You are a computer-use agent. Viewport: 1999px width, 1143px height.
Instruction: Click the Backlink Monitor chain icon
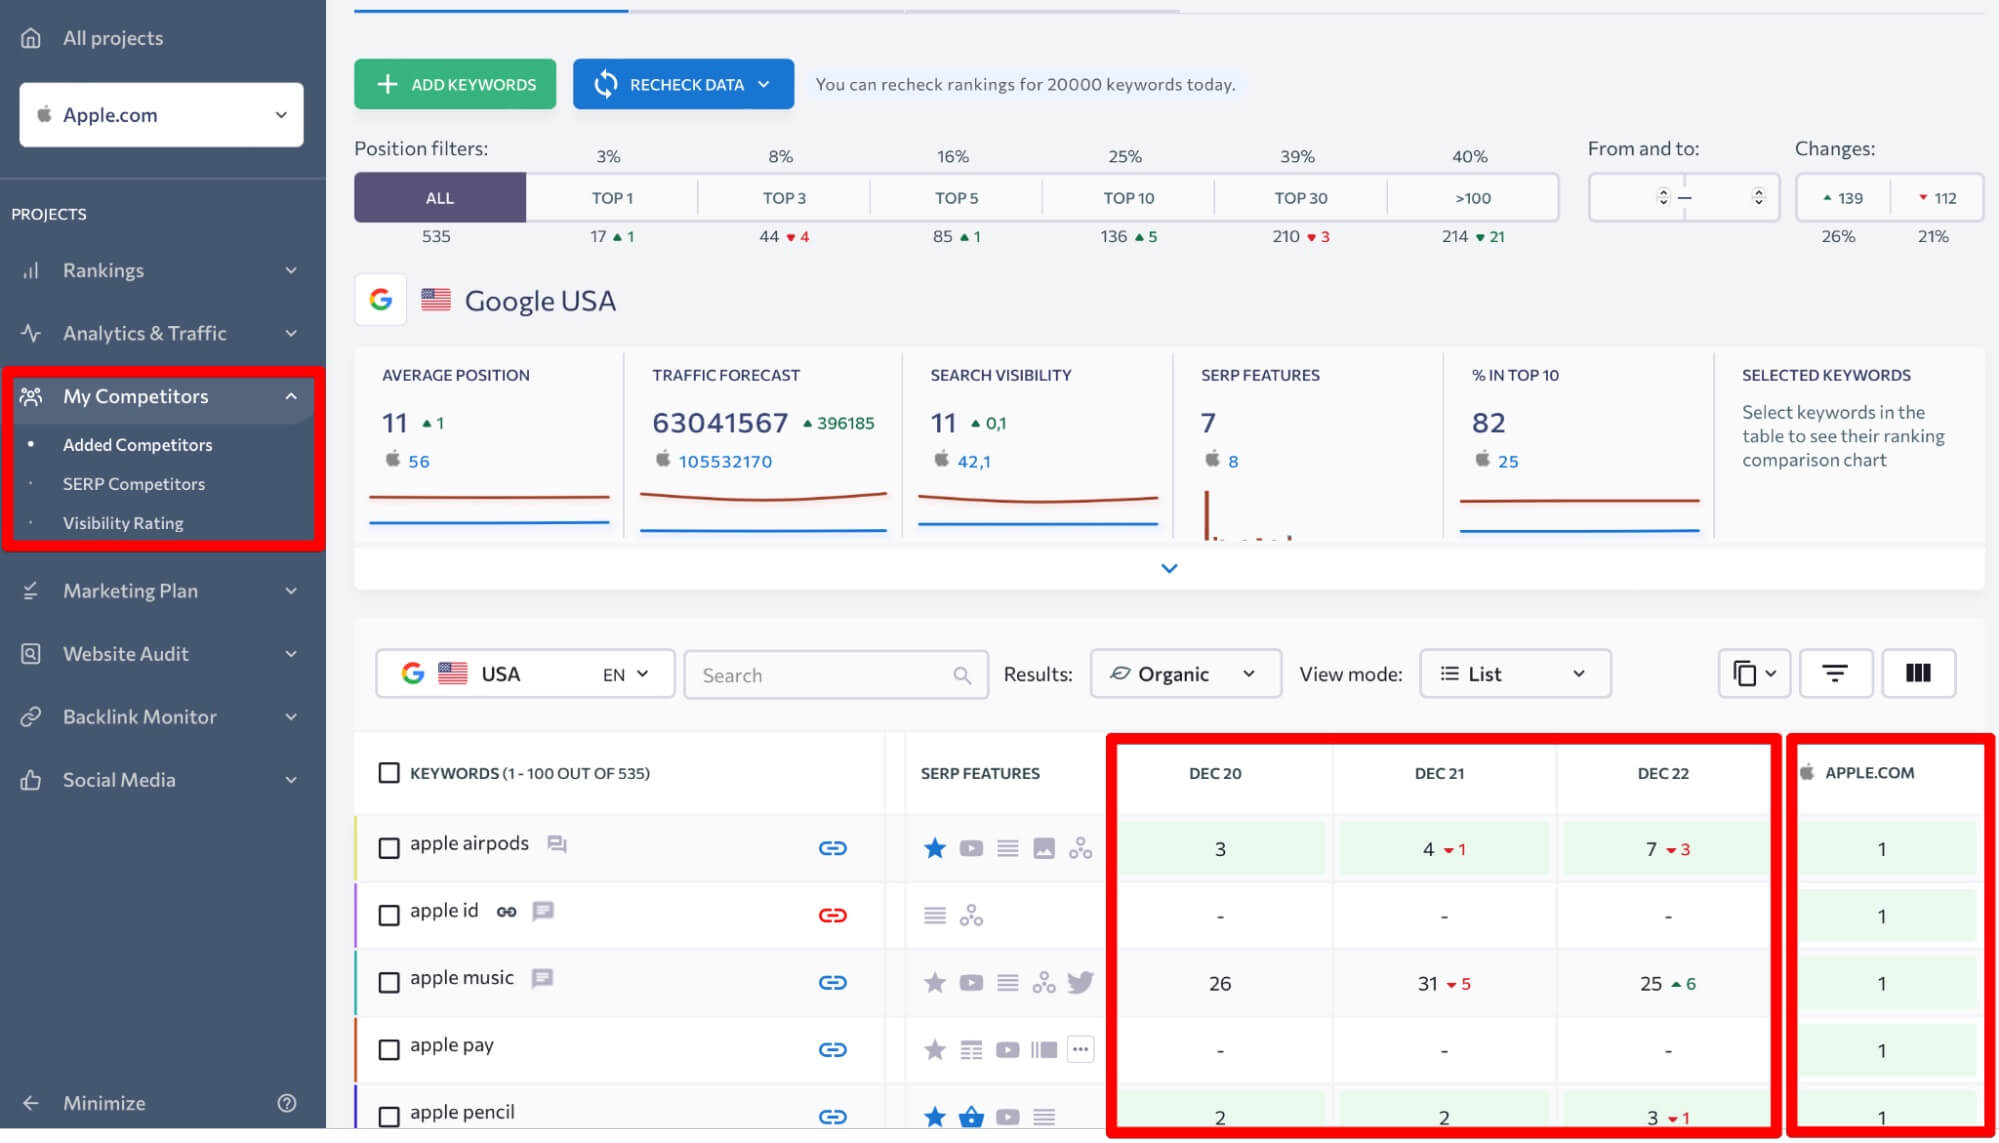[31, 717]
